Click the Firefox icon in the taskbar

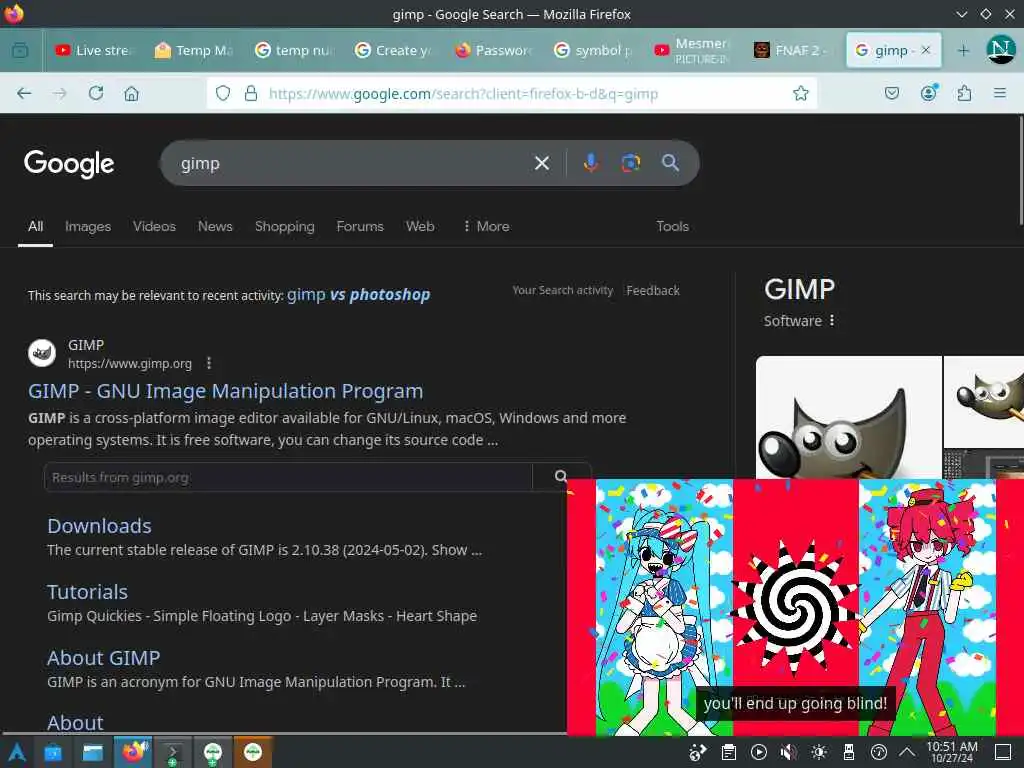tap(133, 752)
